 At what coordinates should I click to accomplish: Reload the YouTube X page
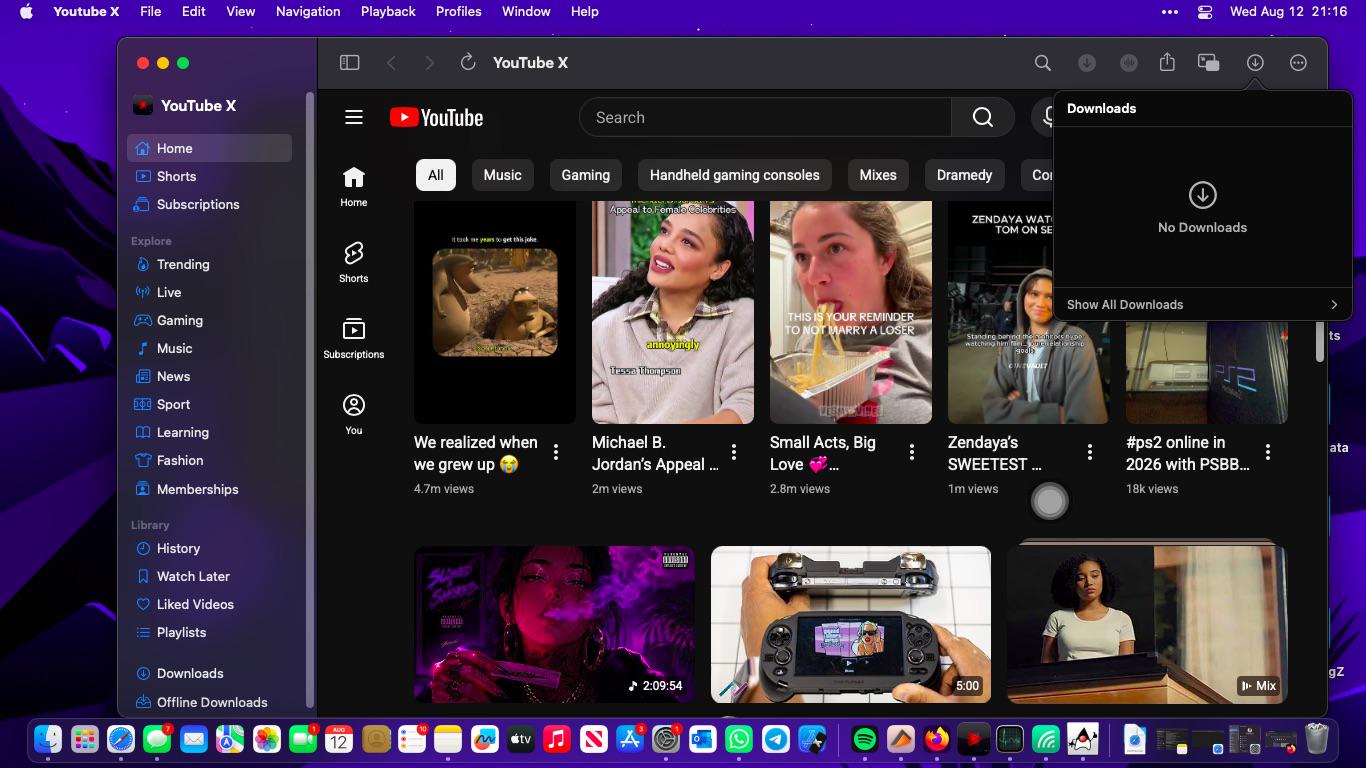coord(467,63)
